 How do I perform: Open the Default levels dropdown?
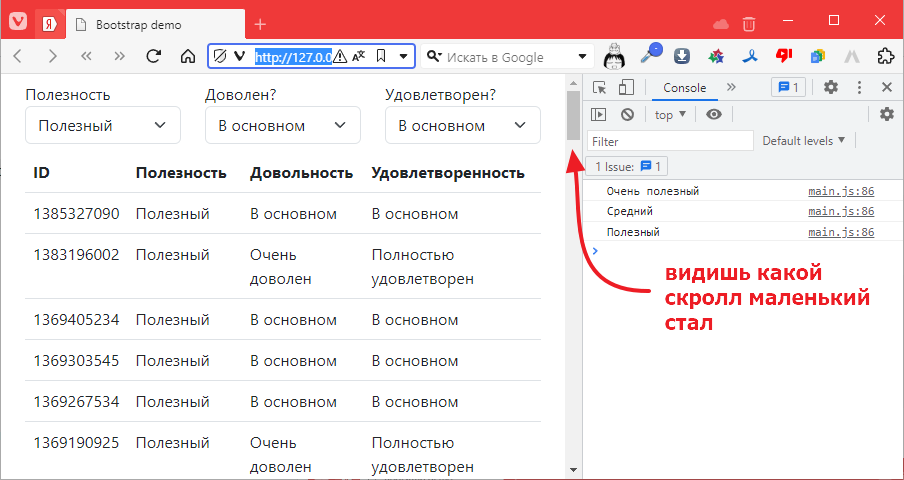tap(803, 141)
